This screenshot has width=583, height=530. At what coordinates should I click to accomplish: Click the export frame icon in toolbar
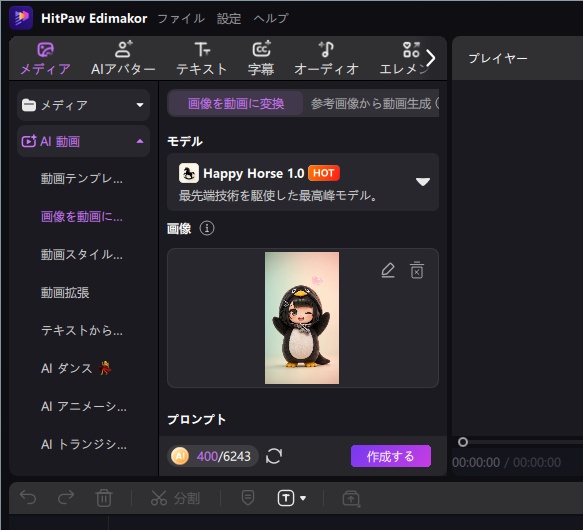pyautogui.click(x=351, y=498)
